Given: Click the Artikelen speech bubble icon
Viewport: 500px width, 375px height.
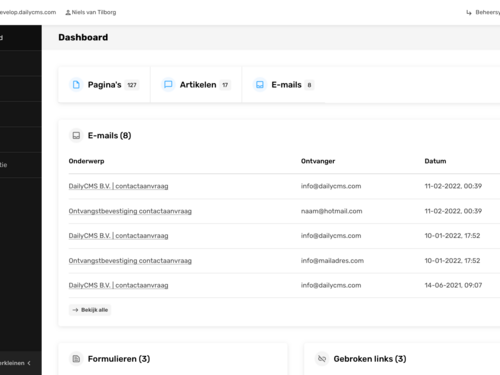Looking at the screenshot, I should coord(168,85).
